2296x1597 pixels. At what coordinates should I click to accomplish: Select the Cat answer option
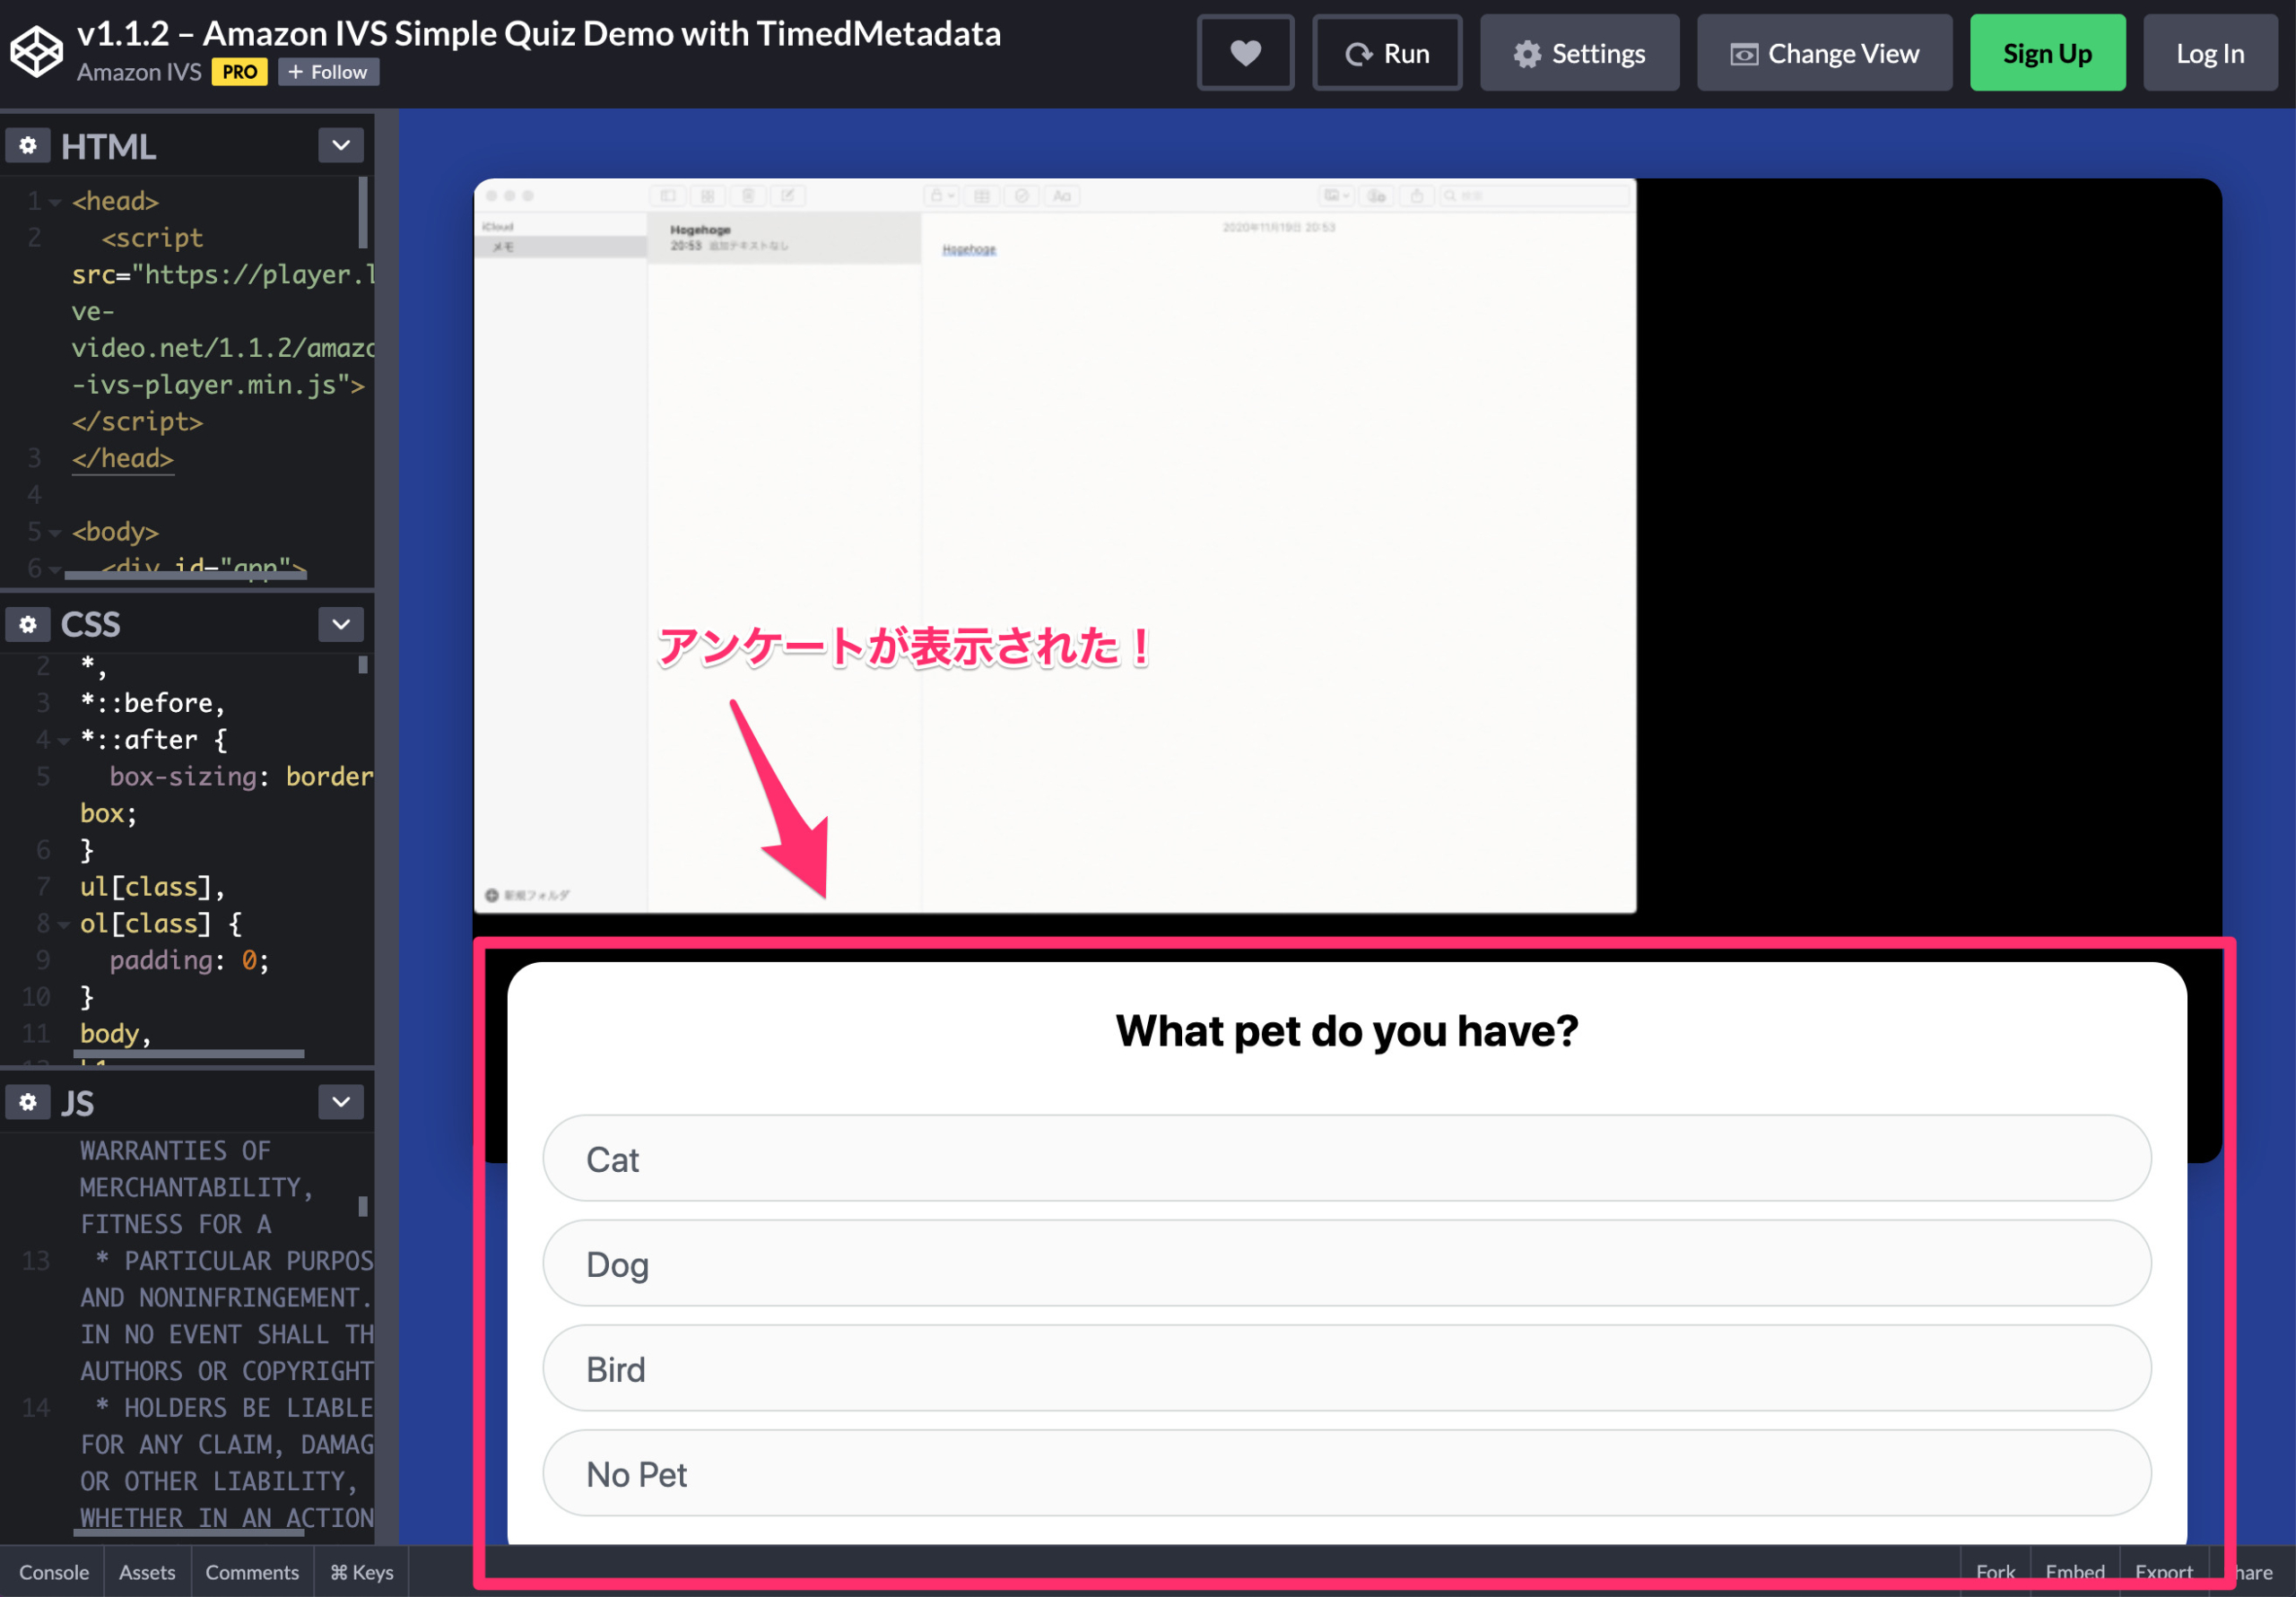coord(1346,1158)
